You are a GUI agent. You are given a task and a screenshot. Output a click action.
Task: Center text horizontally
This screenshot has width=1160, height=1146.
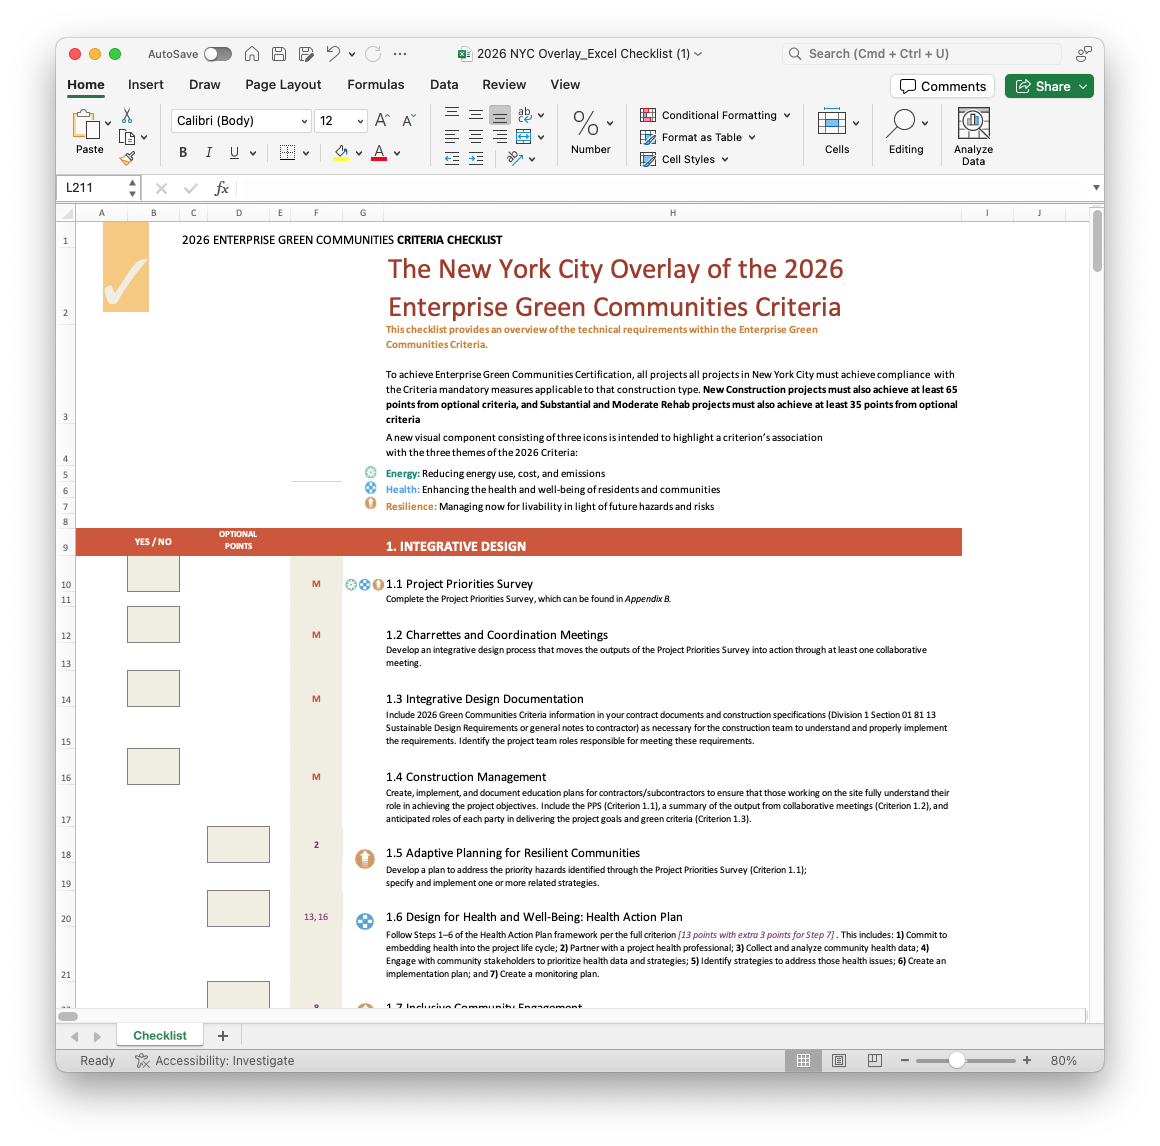[476, 137]
